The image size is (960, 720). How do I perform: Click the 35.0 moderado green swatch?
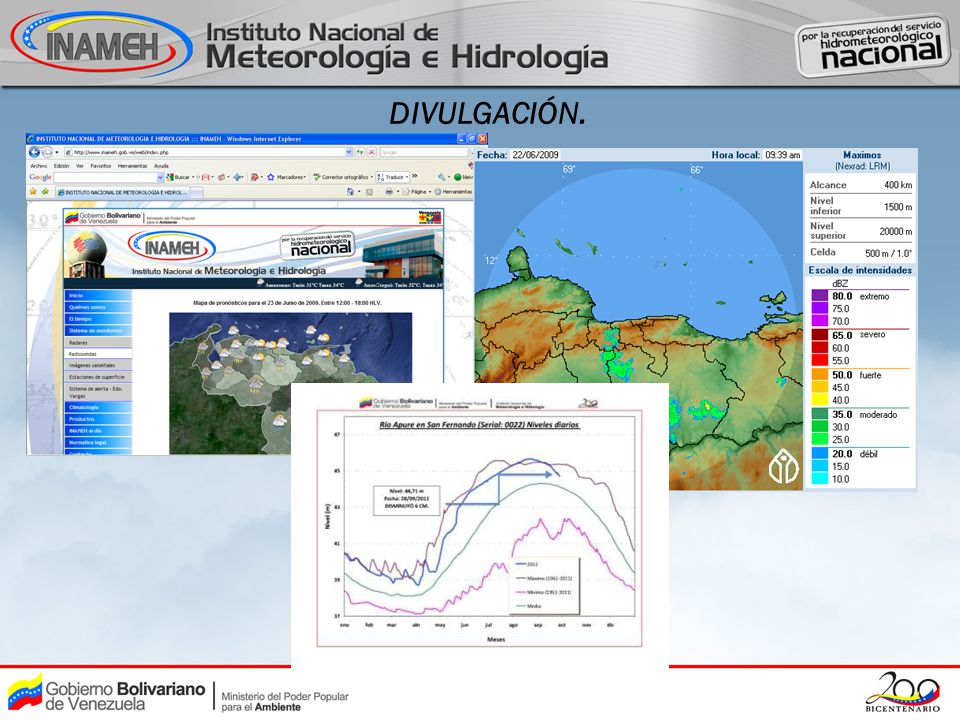820,414
